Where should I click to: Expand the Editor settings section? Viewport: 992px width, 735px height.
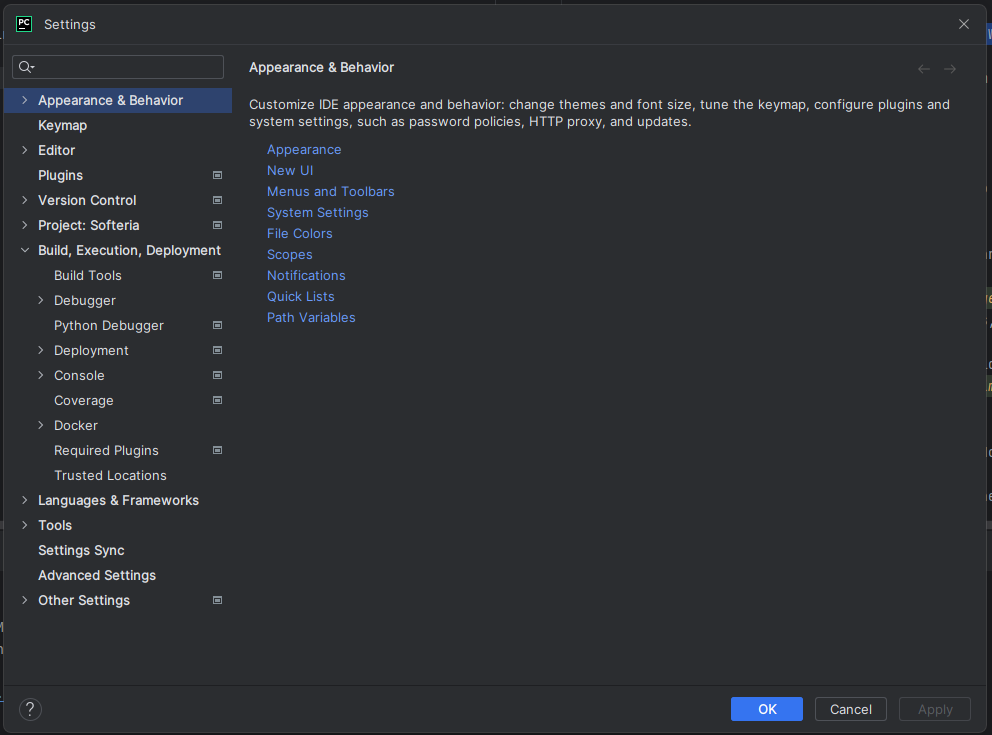tap(25, 150)
